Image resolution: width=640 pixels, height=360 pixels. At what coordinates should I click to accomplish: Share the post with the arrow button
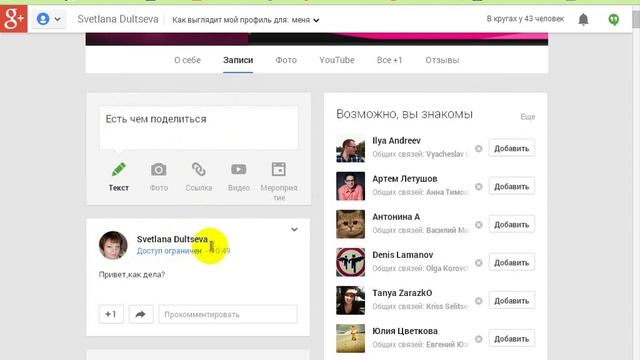click(x=141, y=314)
